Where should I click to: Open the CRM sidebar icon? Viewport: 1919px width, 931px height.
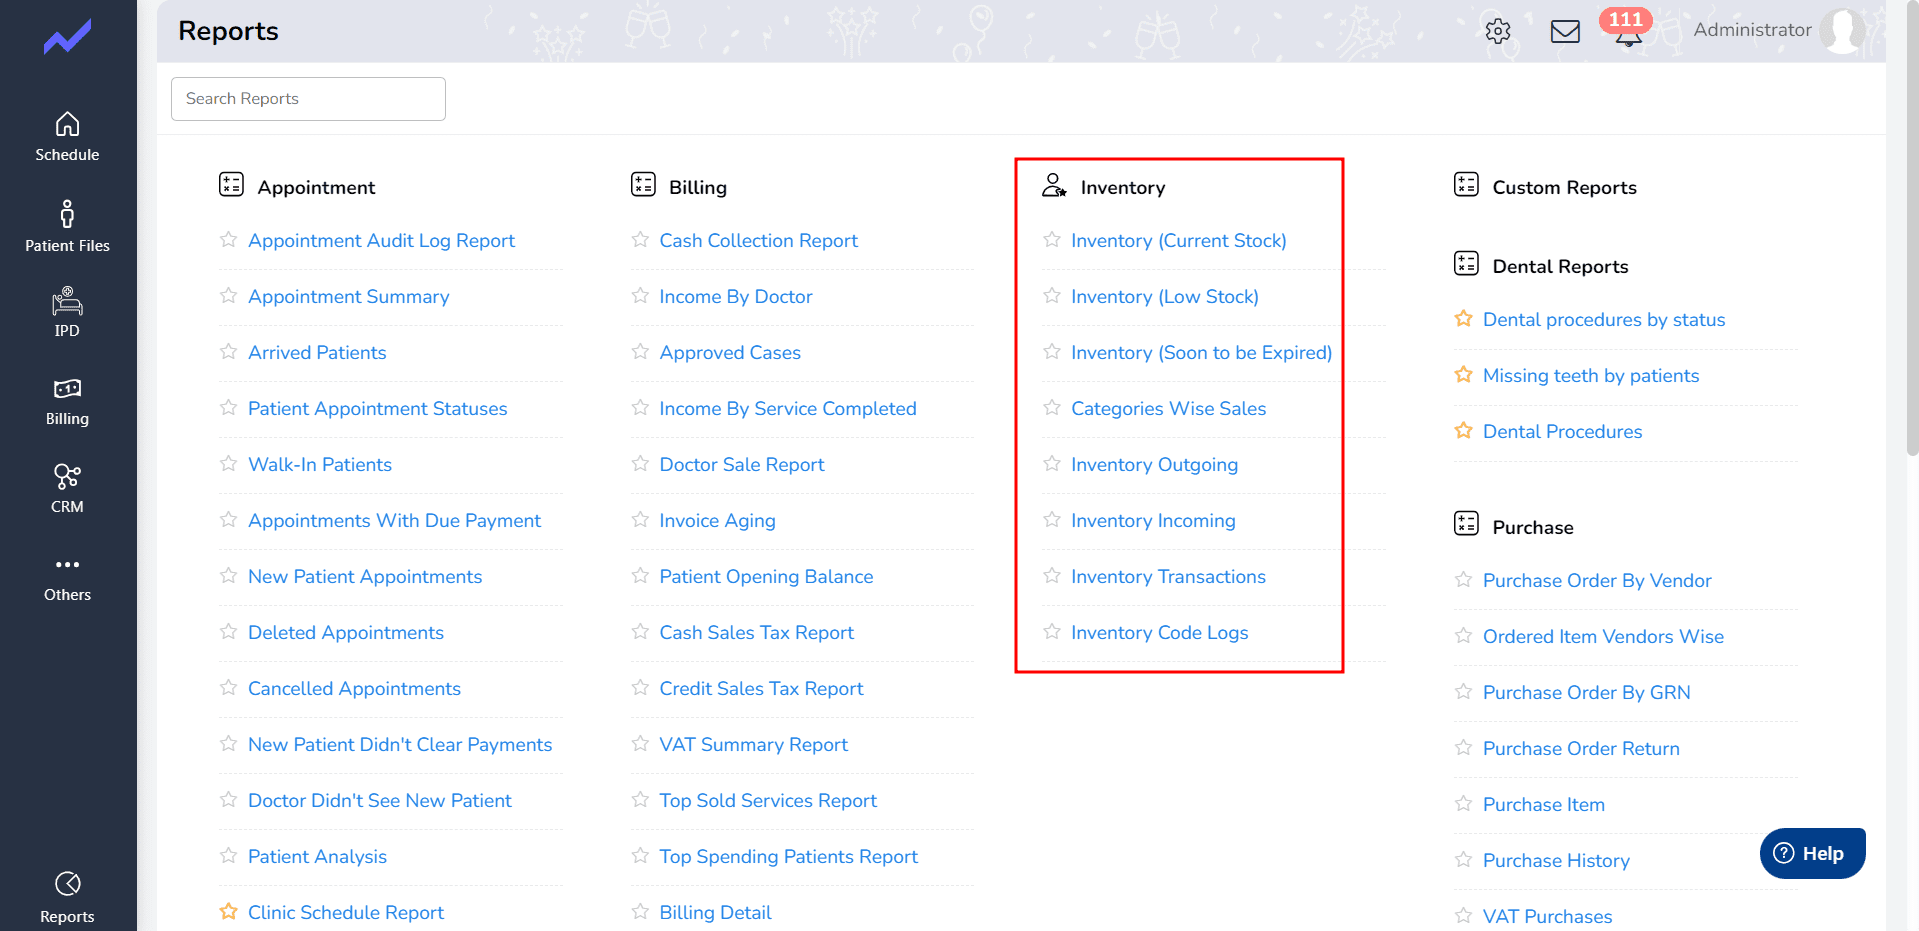click(x=67, y=488)
